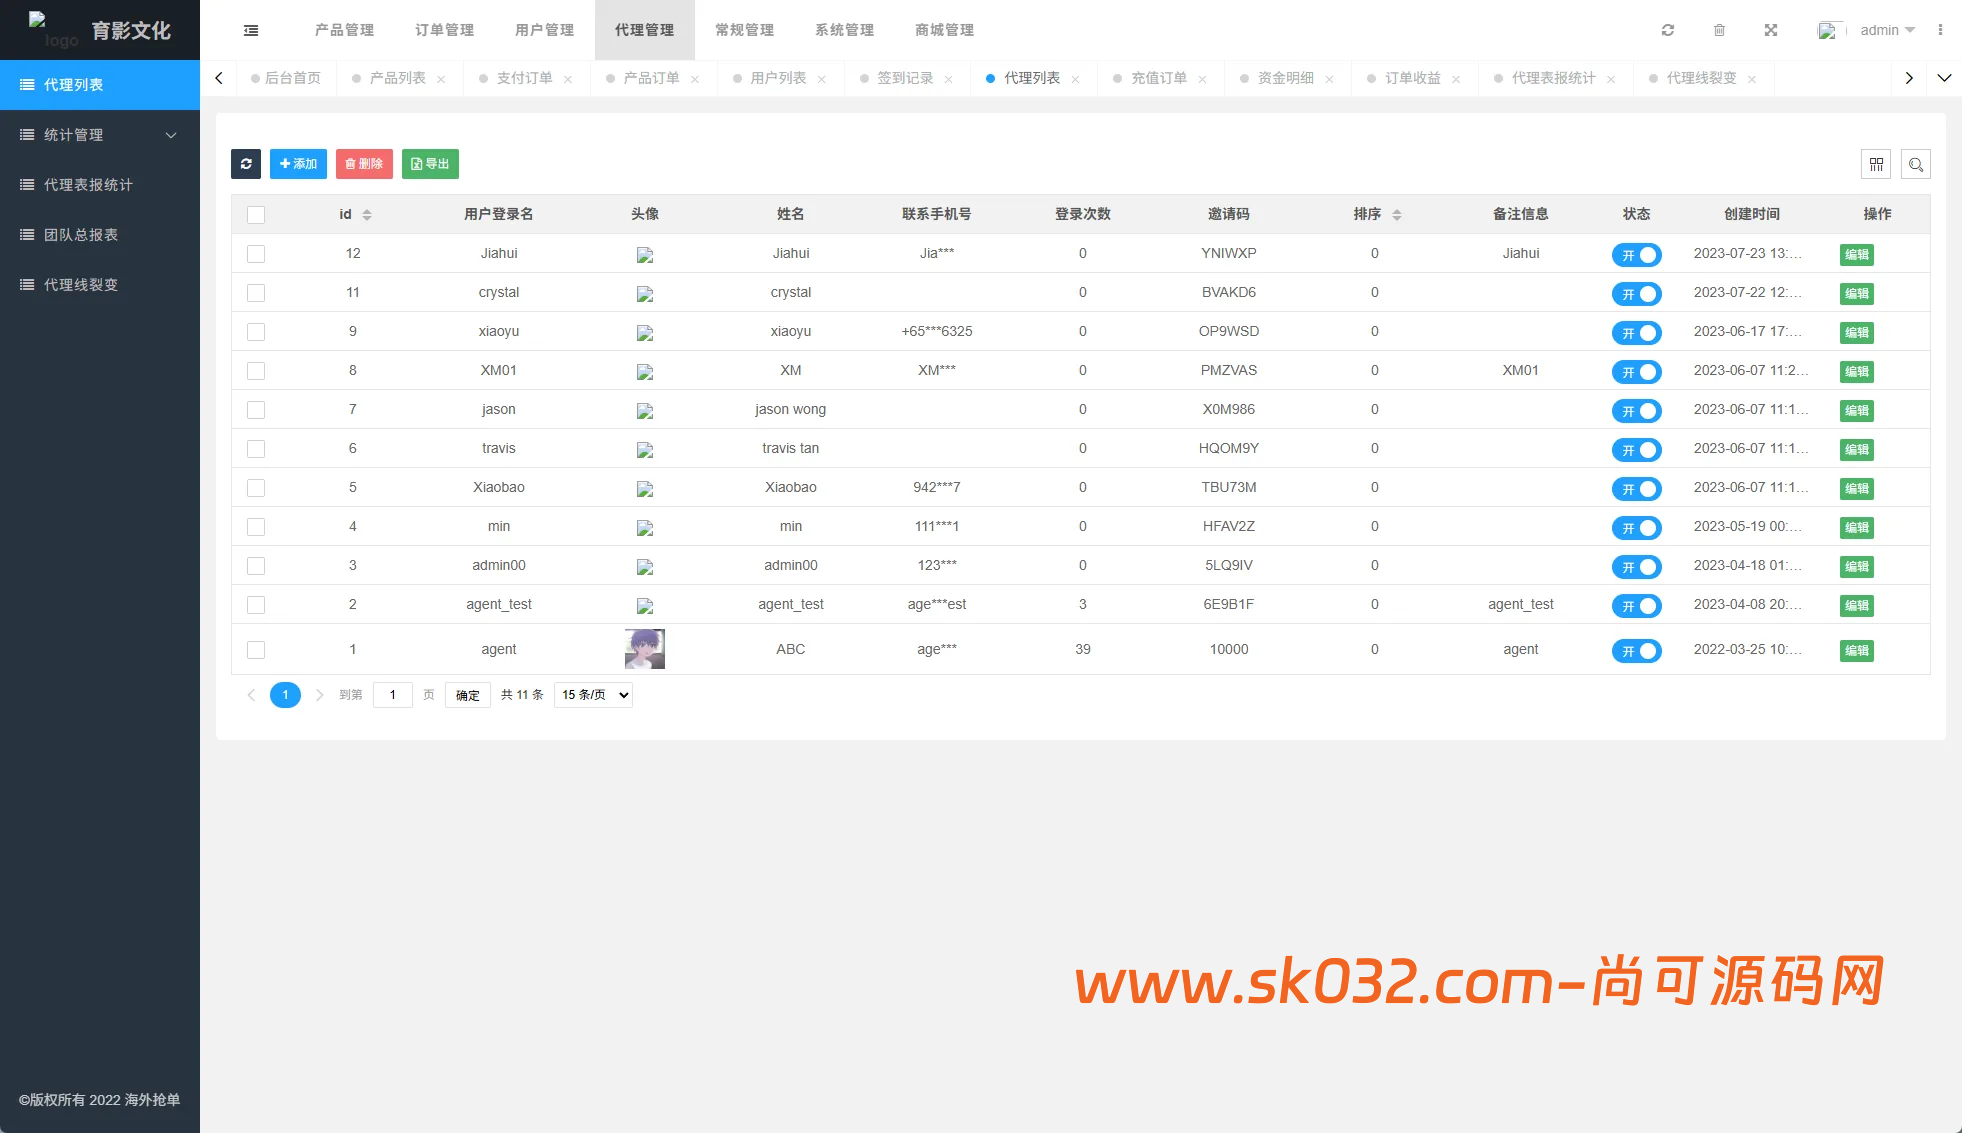Select the 充值订单 tab
This screenshot has width=1962, height=1133.
point(1160,78)
